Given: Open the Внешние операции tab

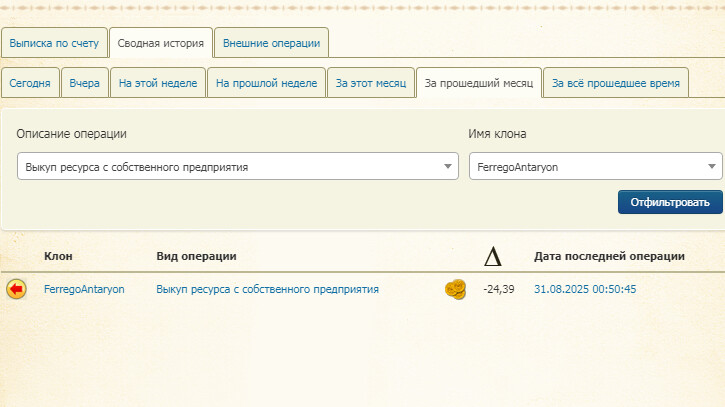Looking at the screenshot, I should (x=271, y=43).
